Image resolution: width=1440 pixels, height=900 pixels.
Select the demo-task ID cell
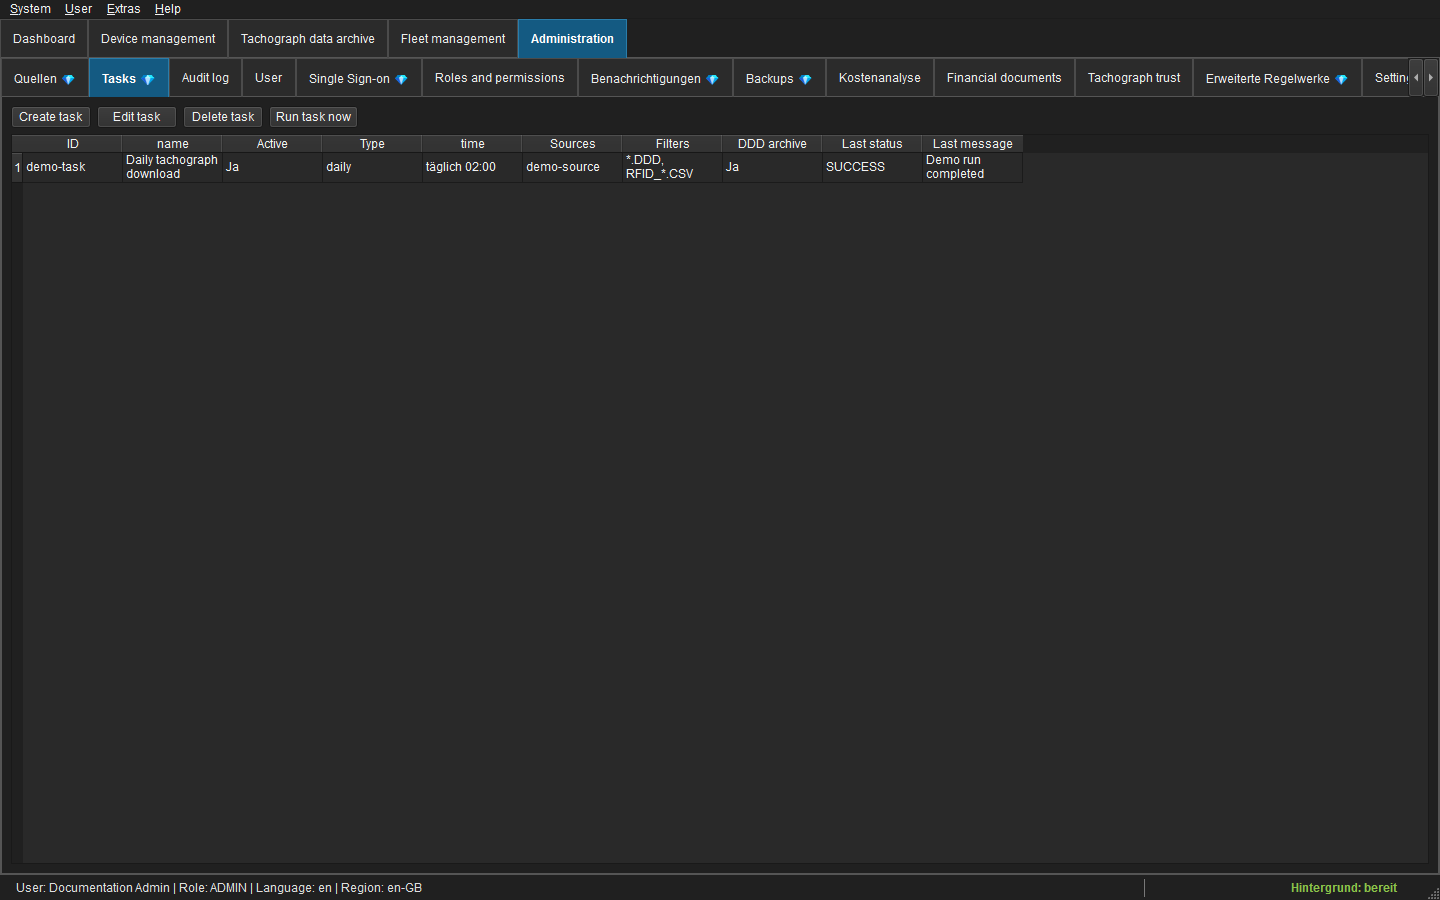(72, 167)
